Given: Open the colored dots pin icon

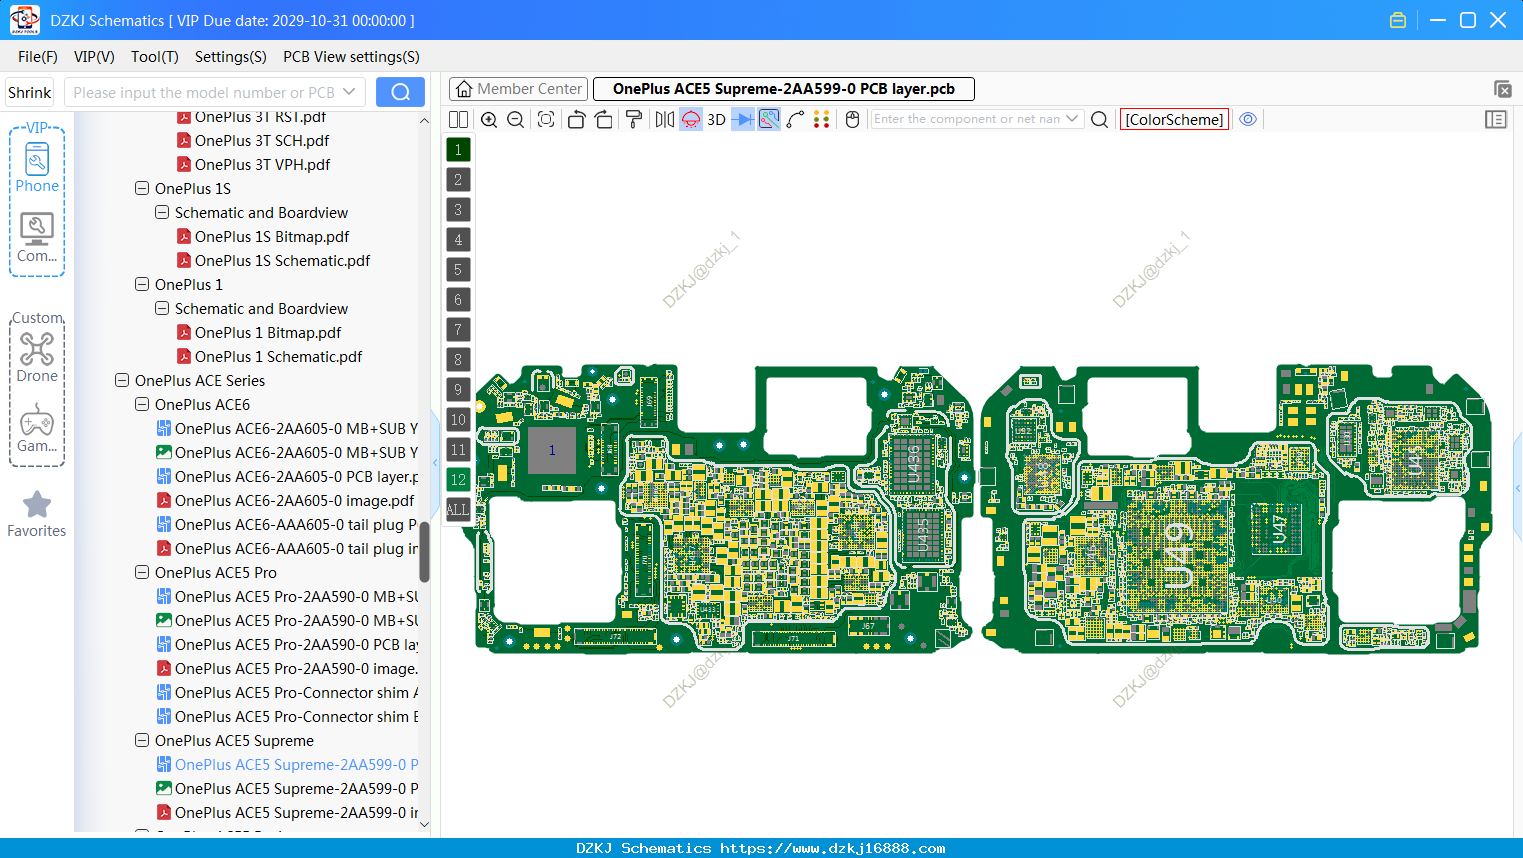Looking at the screenshot, I should point(822,119).
